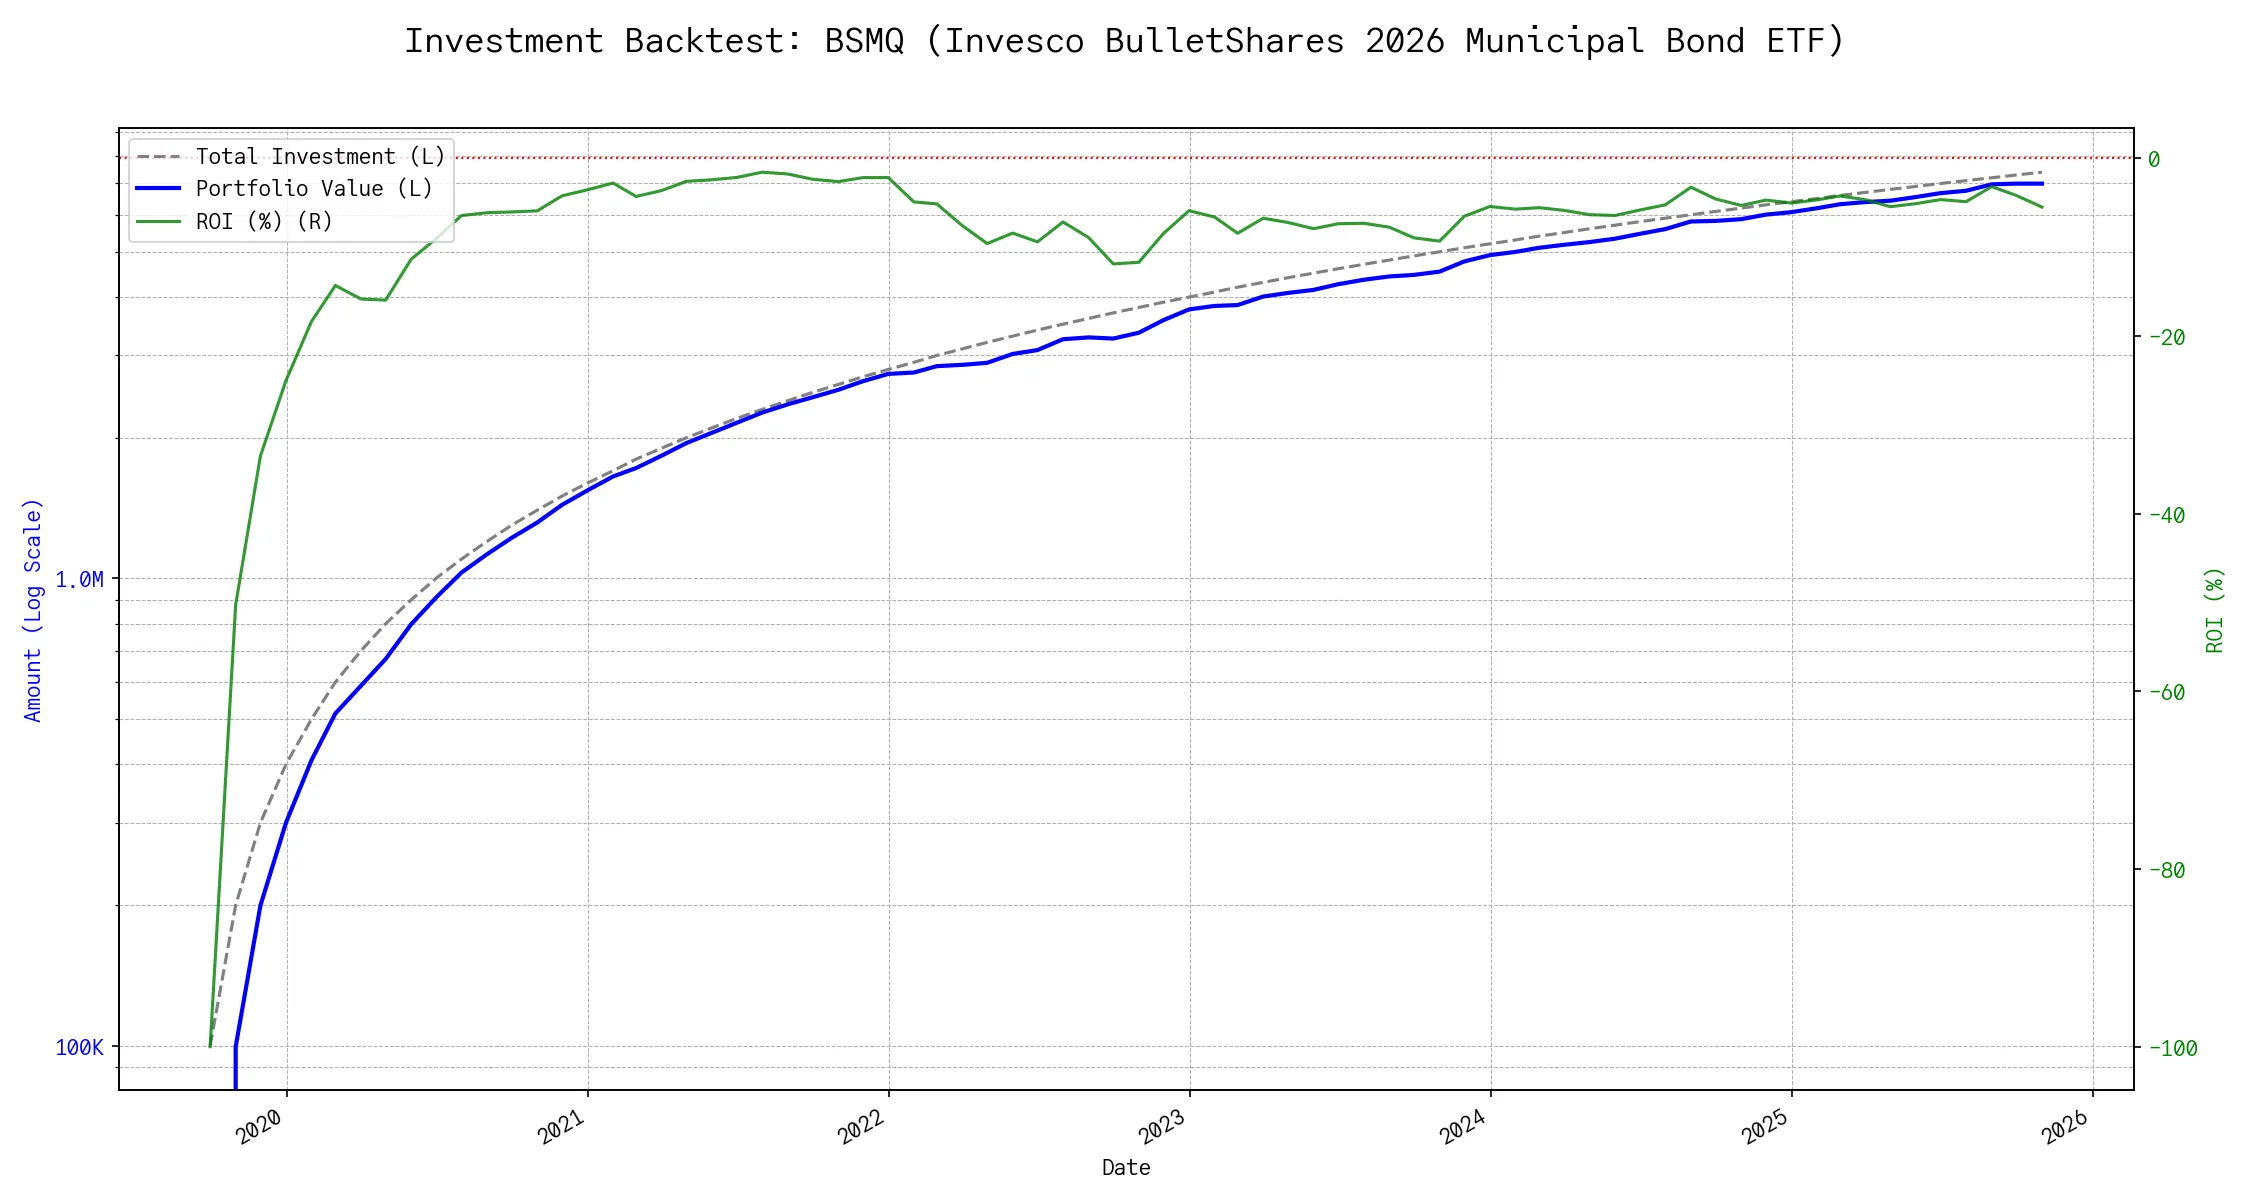
Task: Click the -100 ROI axis tick label
Action: point(2172,1048)
